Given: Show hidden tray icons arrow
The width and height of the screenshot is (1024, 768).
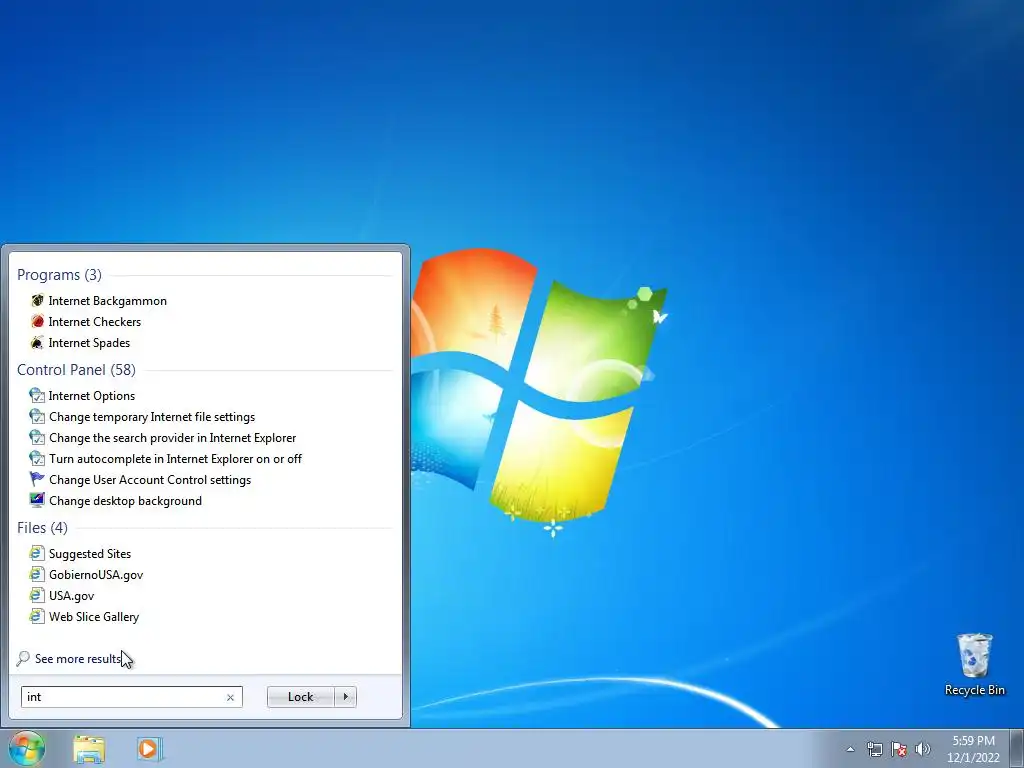Looking at the screenshot, I should [850, 749].
